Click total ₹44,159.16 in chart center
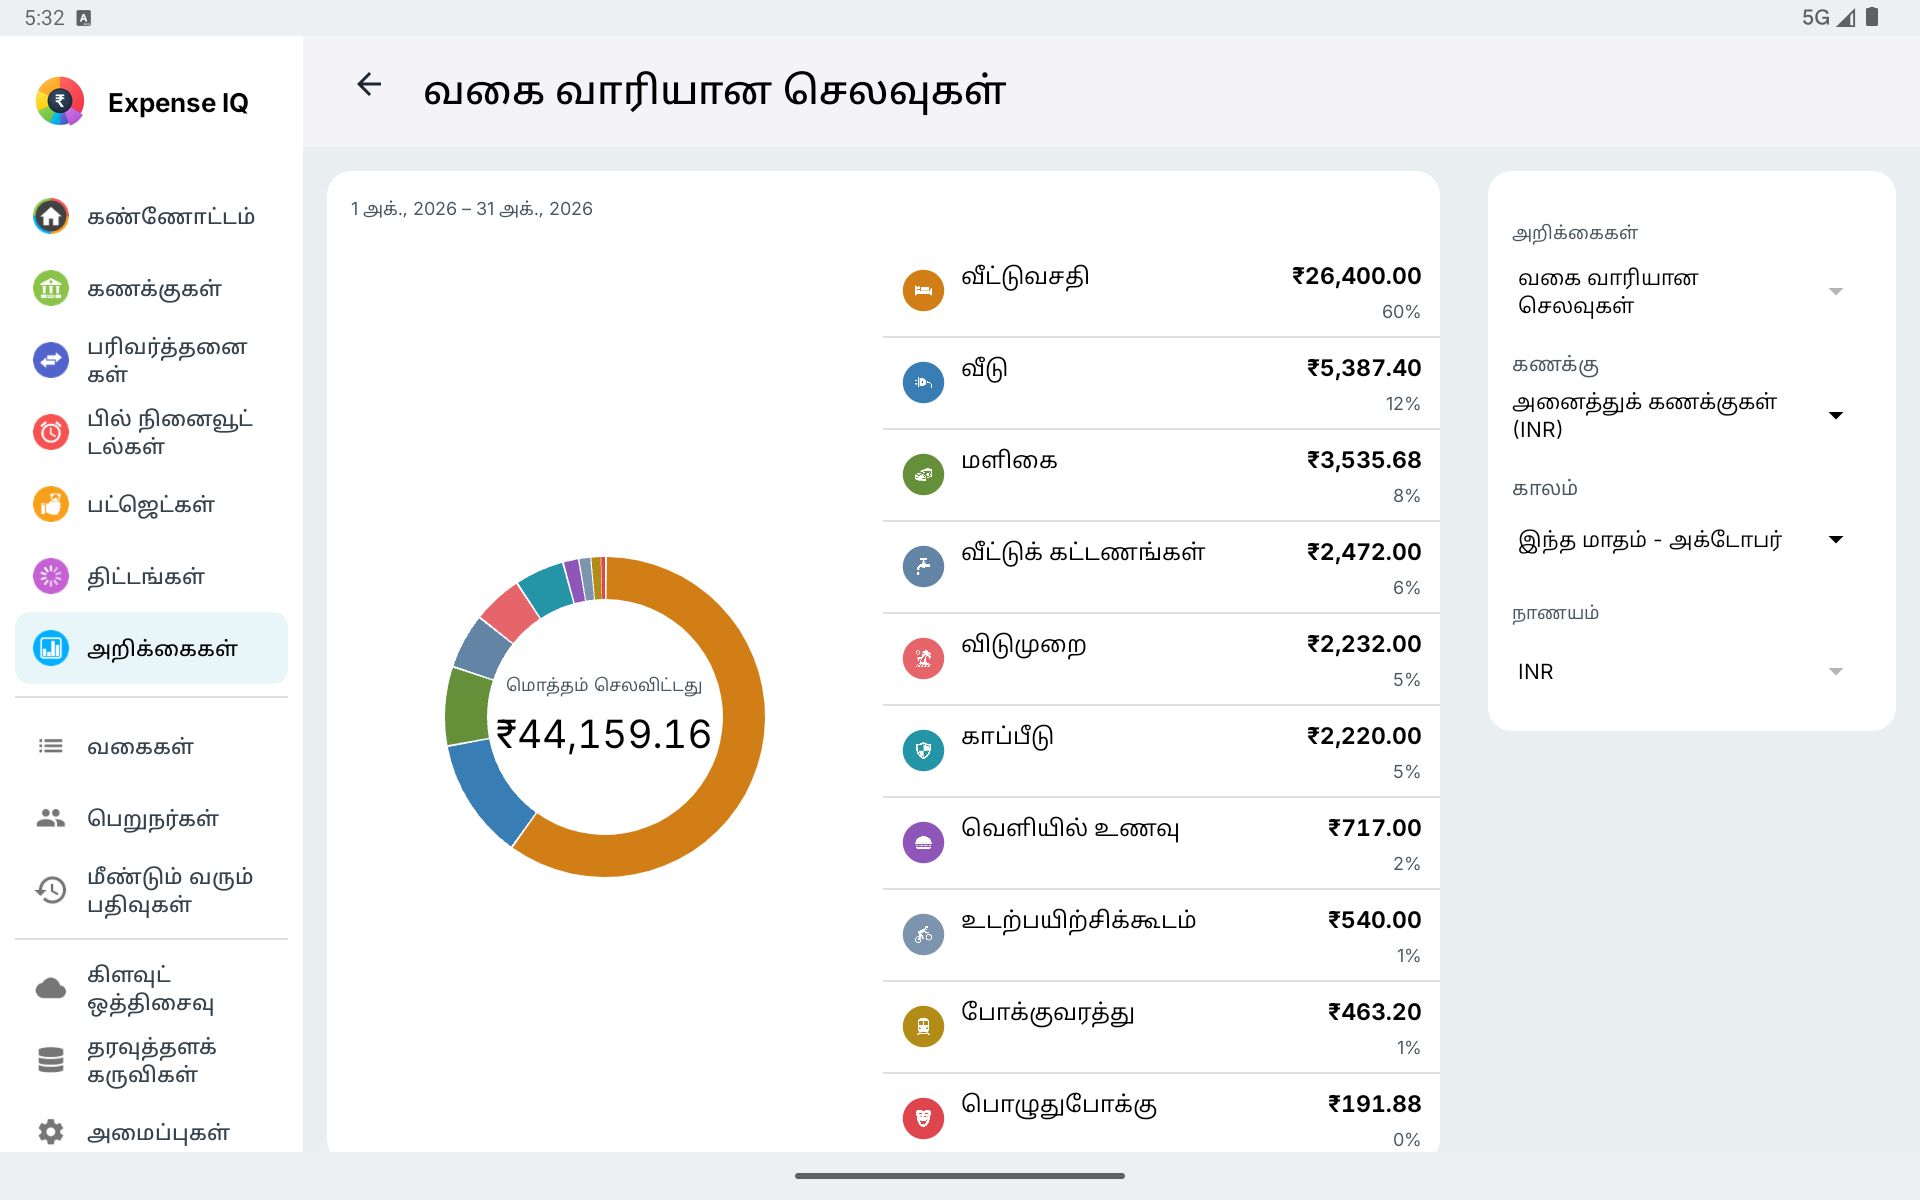 (x=604, y=735)
